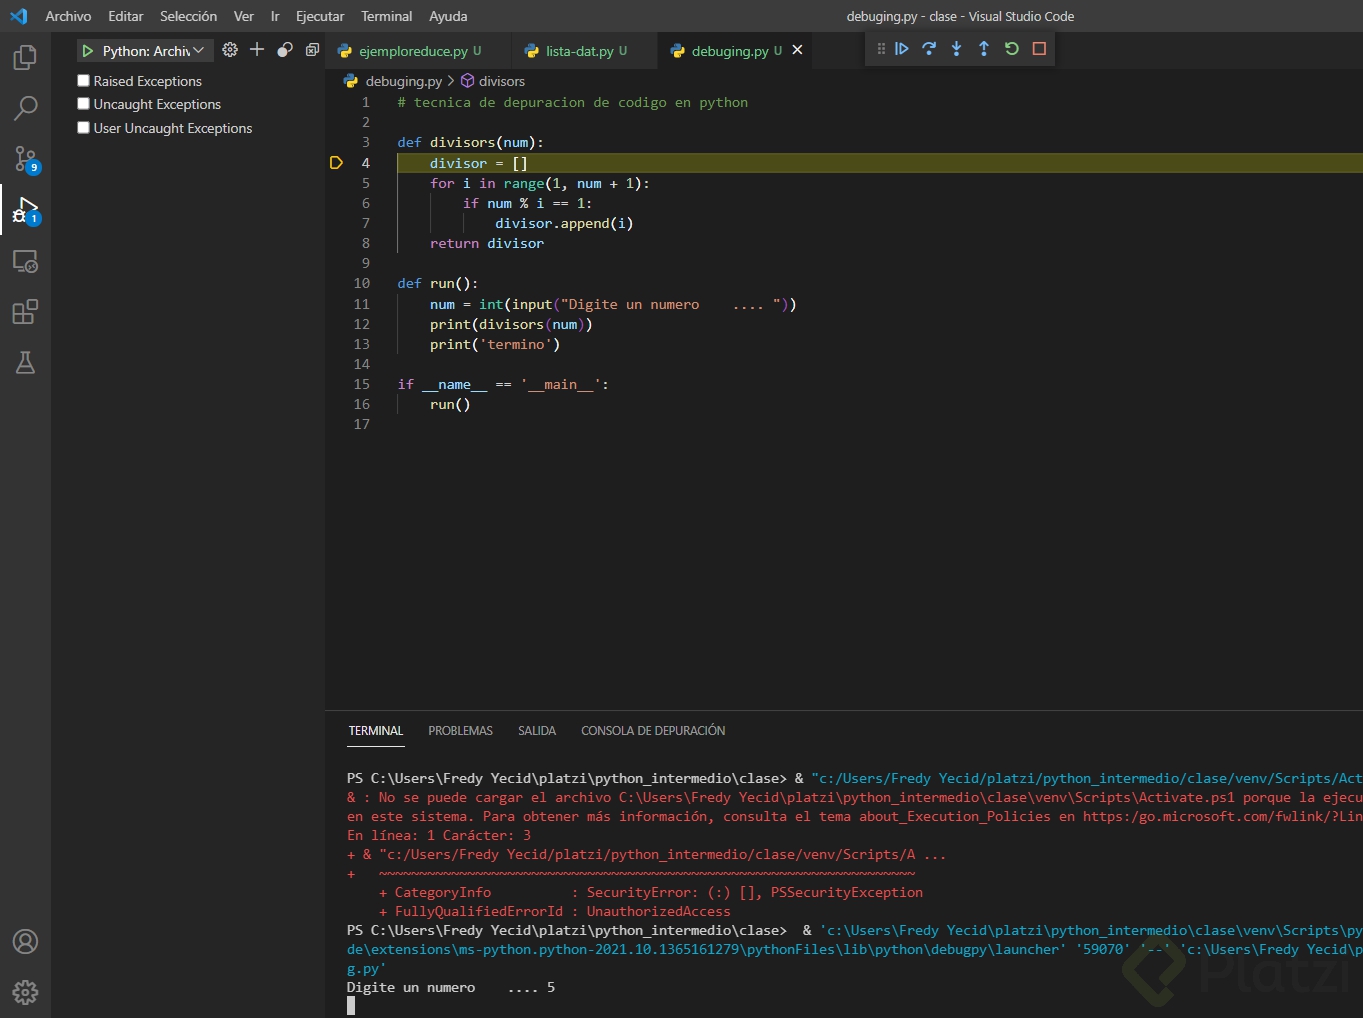The width and height of the screenshot is (1363, 1018).
Task: Open the Extensions view icon
Action: [x=25, y=312]
